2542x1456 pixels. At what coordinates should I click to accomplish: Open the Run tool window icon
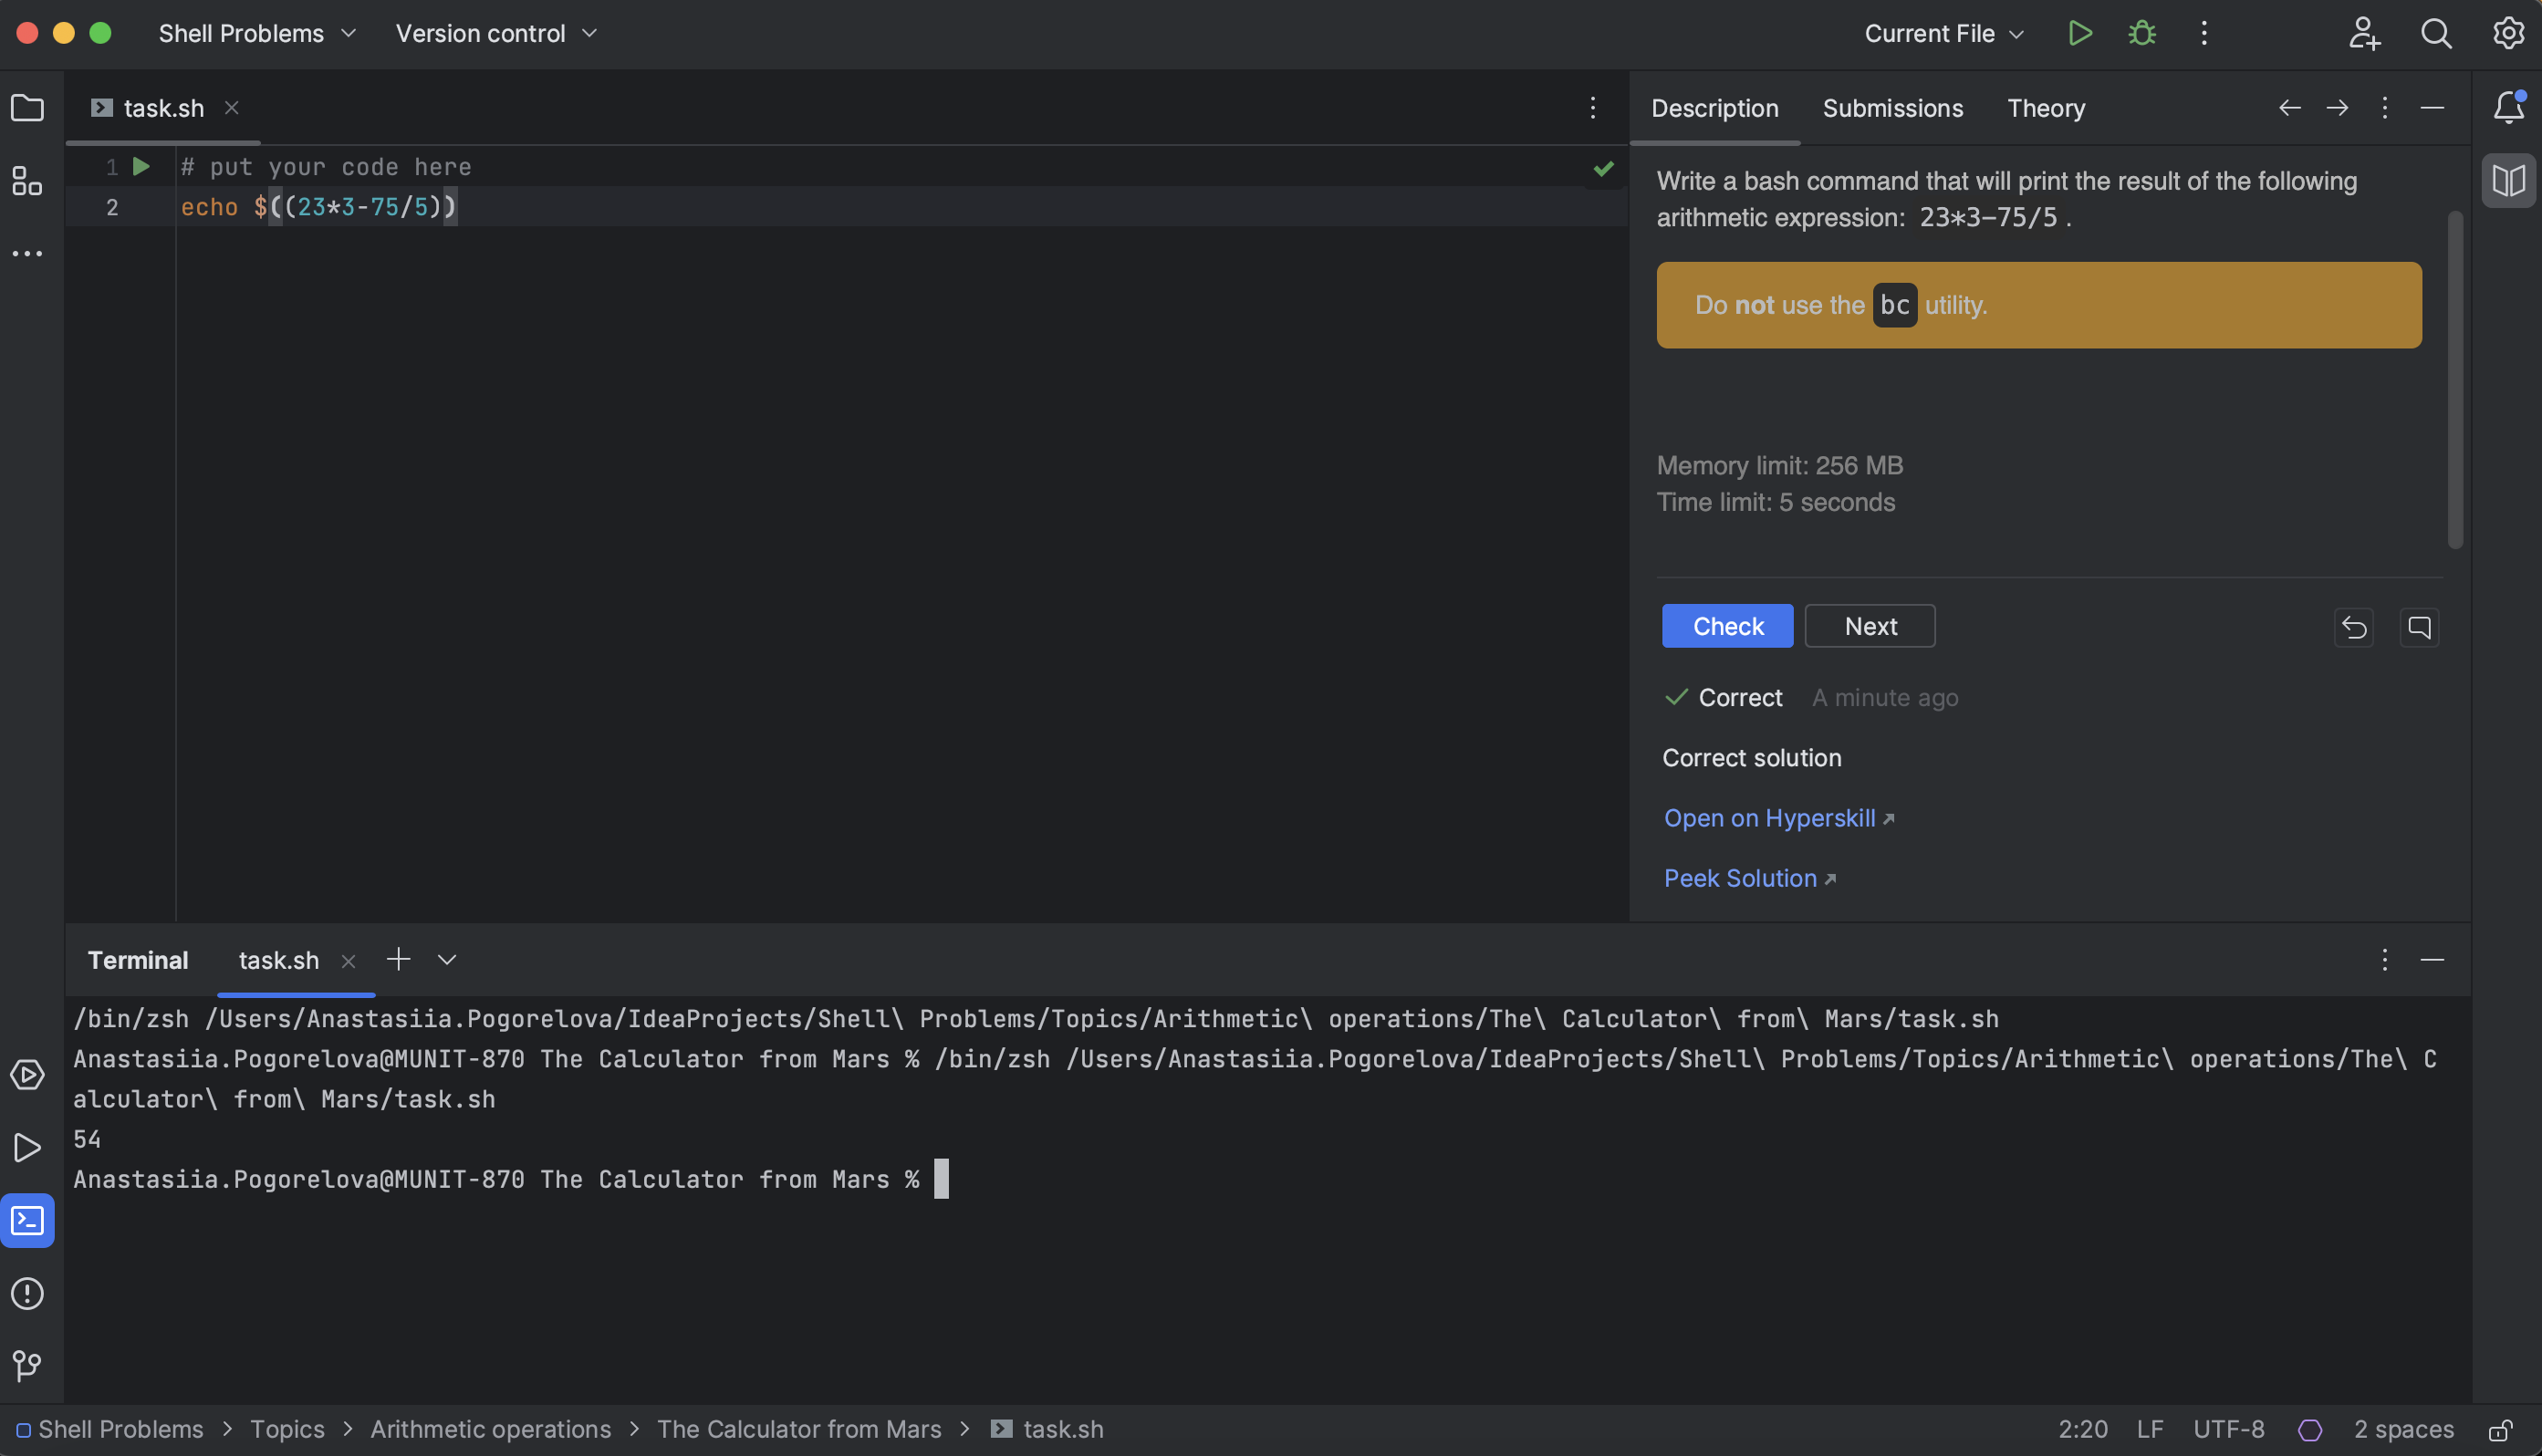(27, 1148)
